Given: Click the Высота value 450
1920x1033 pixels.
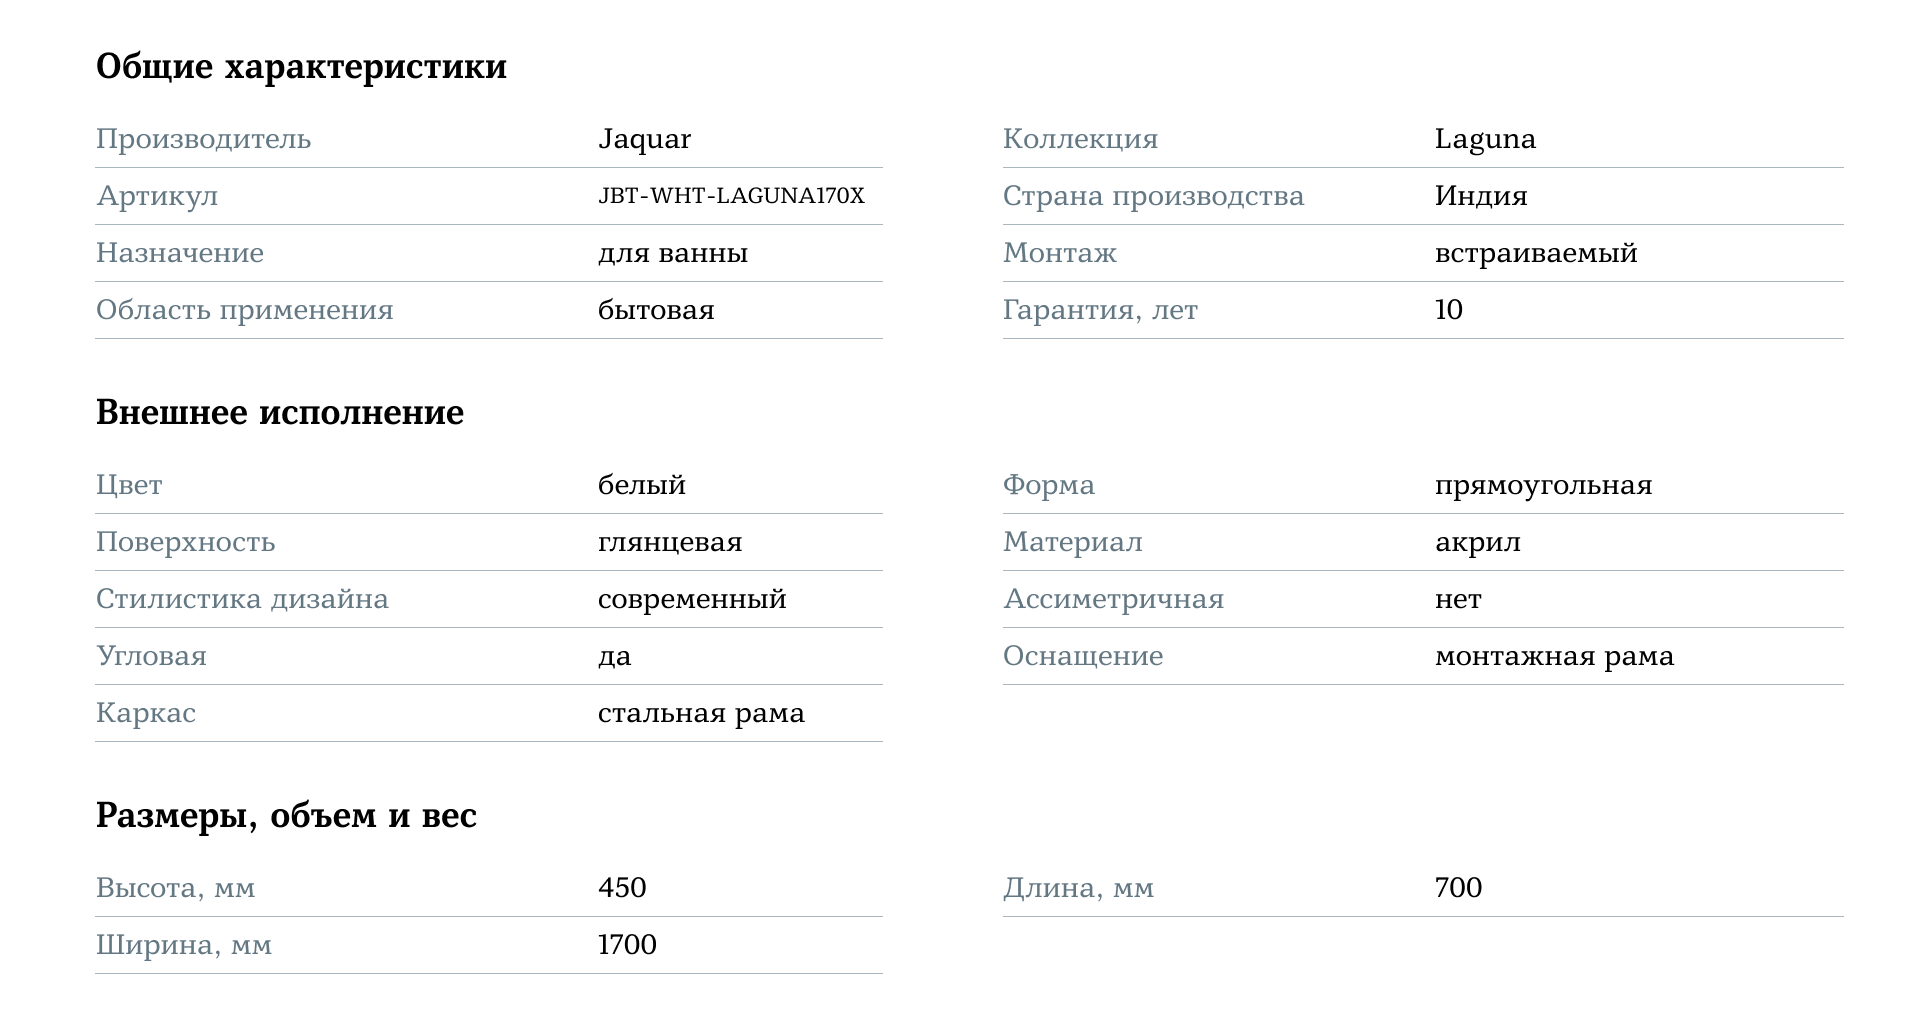Looking at the screenshot, I should pyautogui.click(x=622, y=888).
